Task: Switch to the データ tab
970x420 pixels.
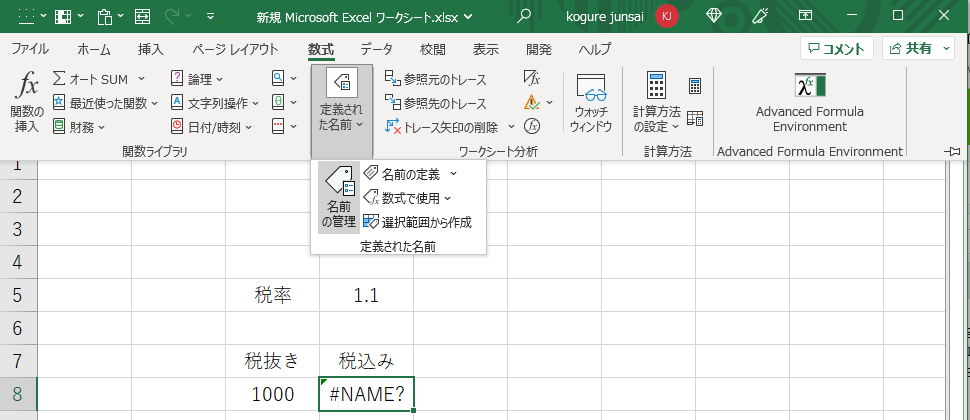Action: 376,49
